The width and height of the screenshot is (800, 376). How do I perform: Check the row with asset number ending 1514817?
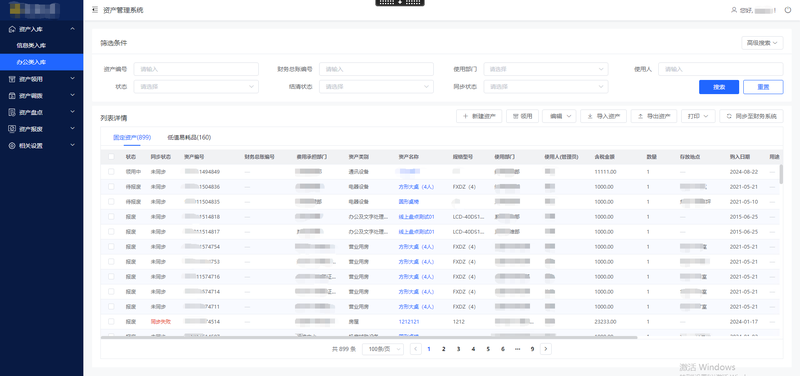click(x=111, y=232)
